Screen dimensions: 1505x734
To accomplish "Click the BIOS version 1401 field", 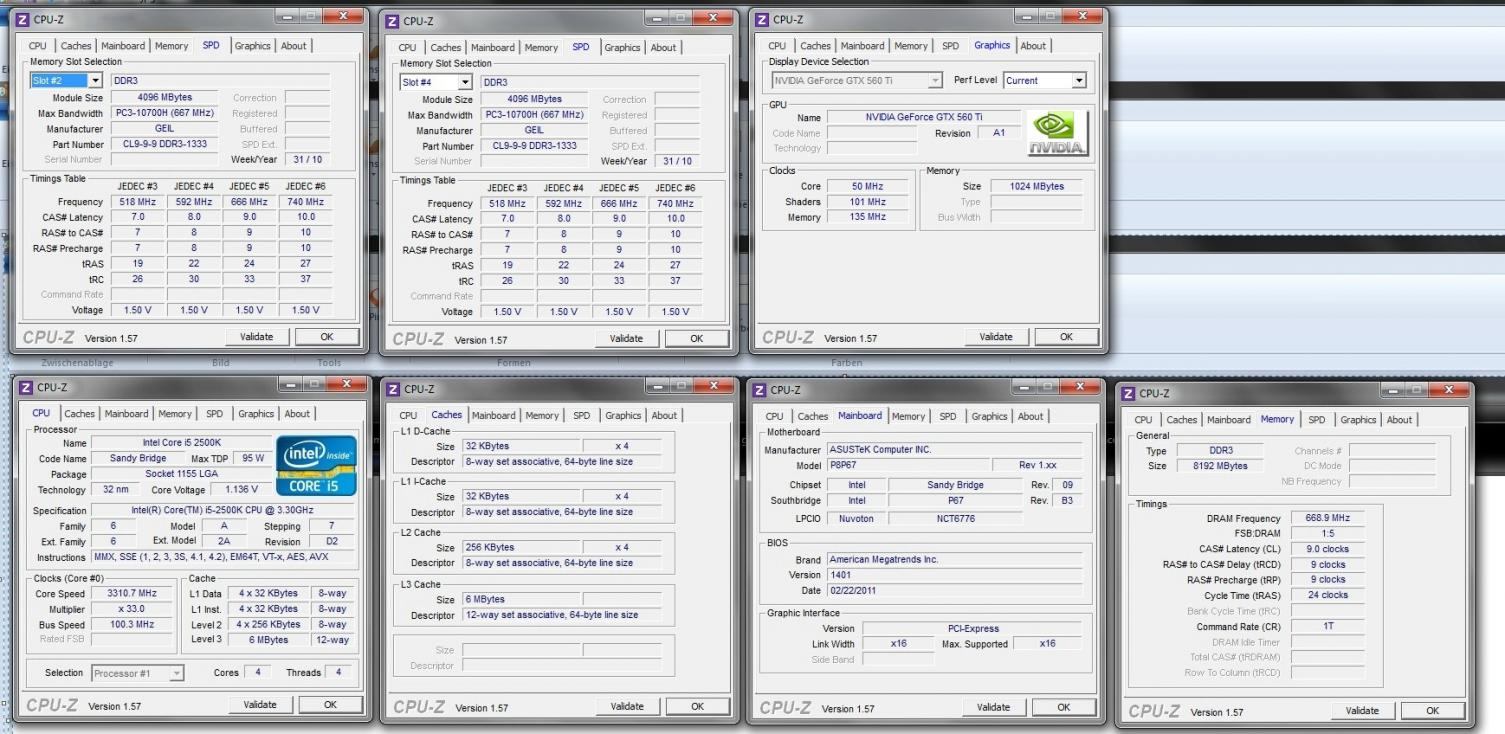I will pos(954,575).
